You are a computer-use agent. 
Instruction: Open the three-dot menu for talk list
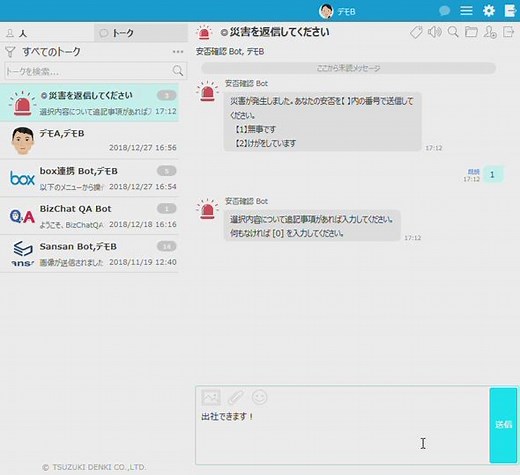pos(178,52)
